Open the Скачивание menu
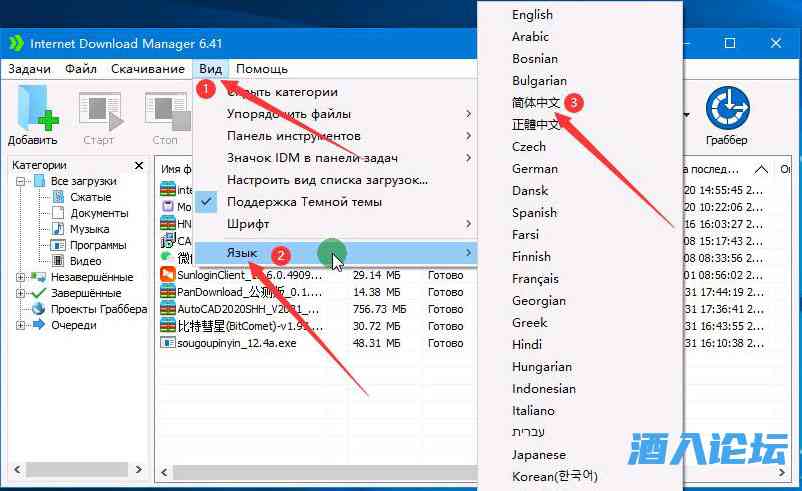The height and width of the screenshot is (491, 802). pos(148,69)
